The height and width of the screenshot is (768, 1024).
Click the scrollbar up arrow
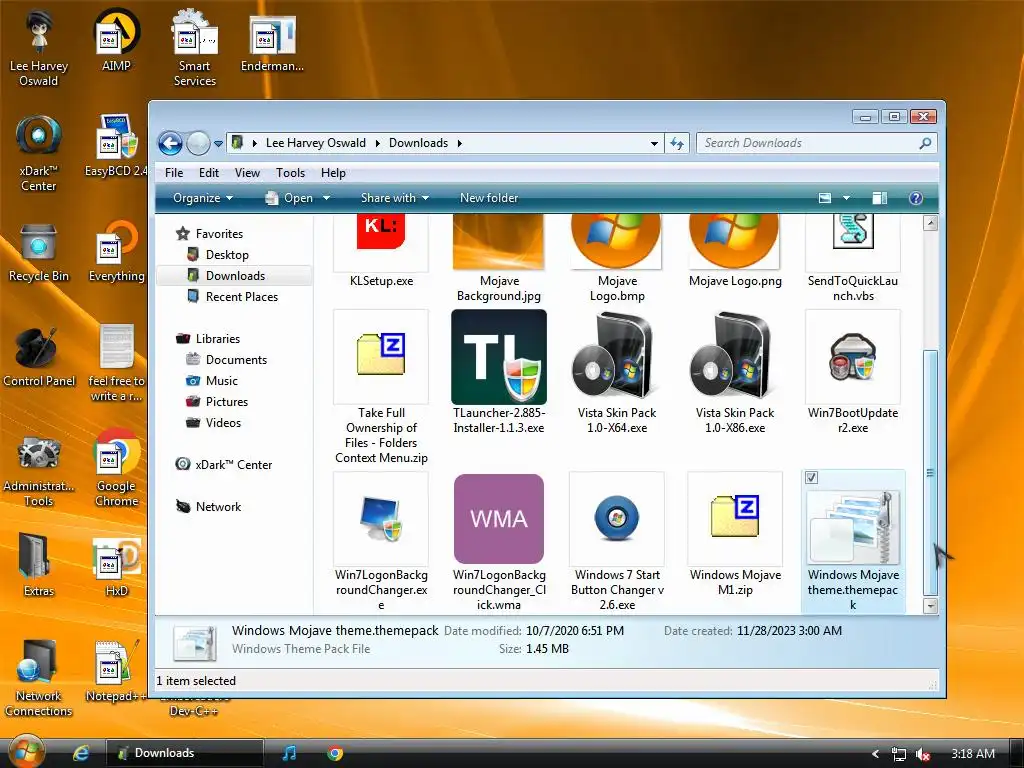click(931, 223)
